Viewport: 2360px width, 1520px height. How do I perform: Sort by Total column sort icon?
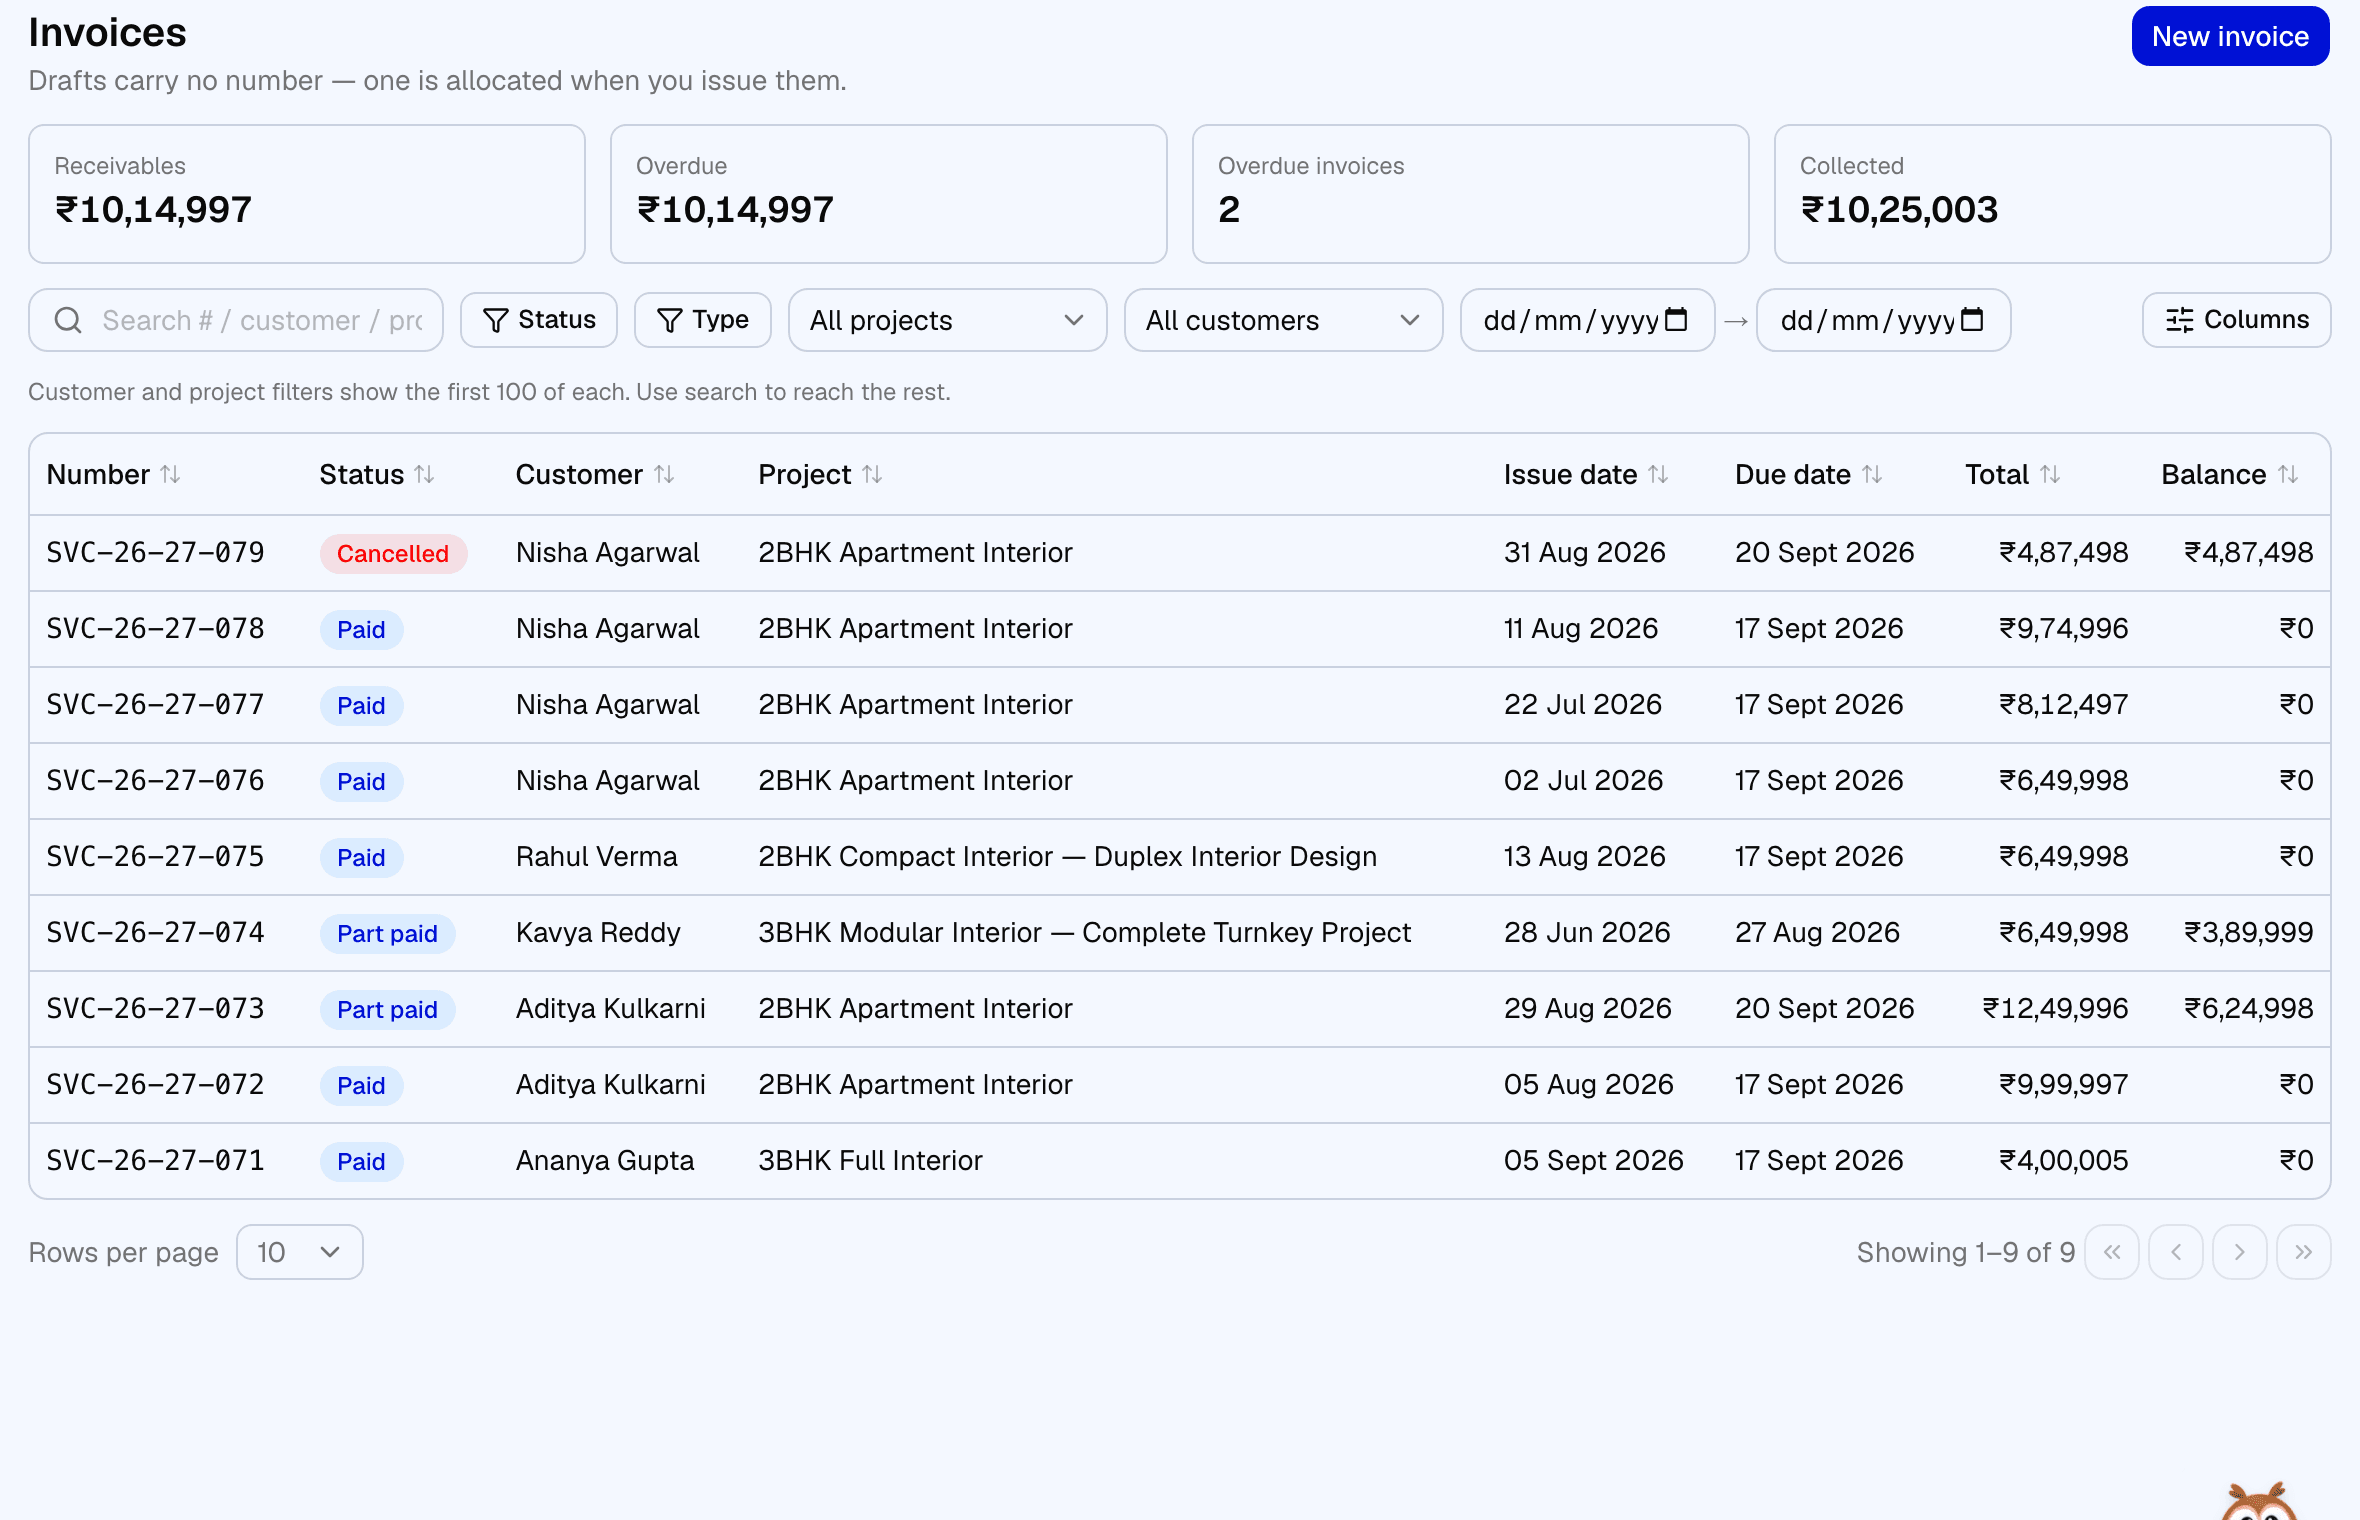point(2051,474)
